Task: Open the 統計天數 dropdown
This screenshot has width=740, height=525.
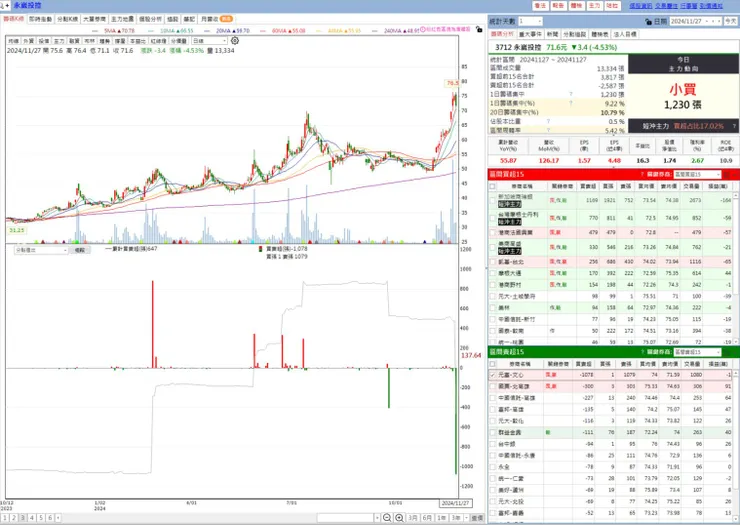Action: pyautogui.click(x=530, y=21)
